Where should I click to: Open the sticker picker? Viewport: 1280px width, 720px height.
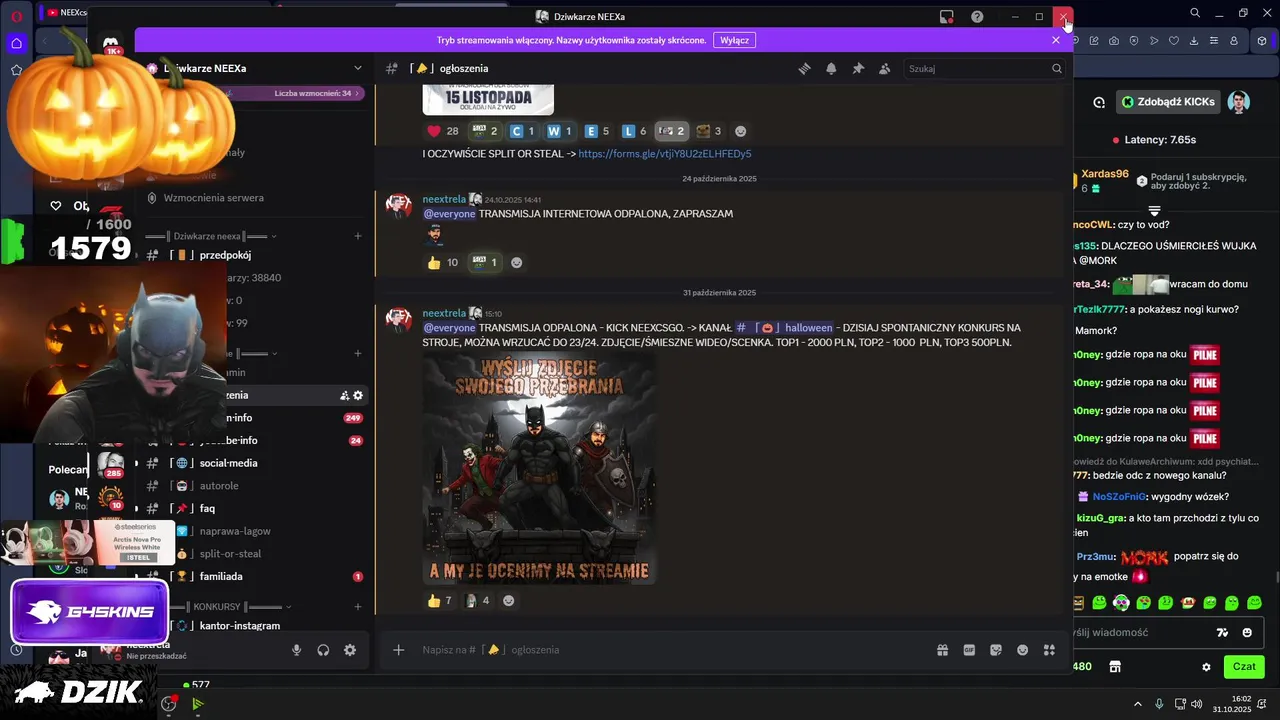click(996, 650)
